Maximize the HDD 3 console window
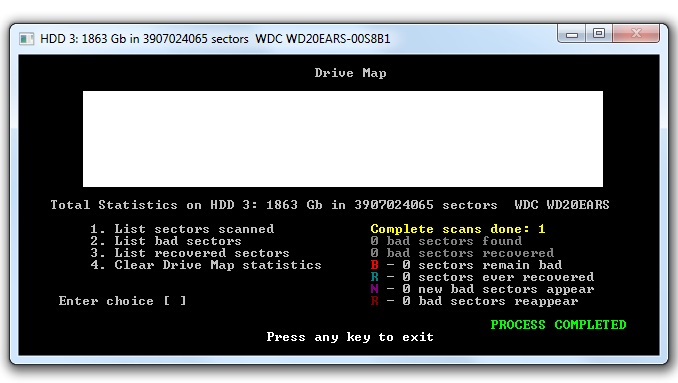This screenshot has height=383, width=678. tap(599, 33)
